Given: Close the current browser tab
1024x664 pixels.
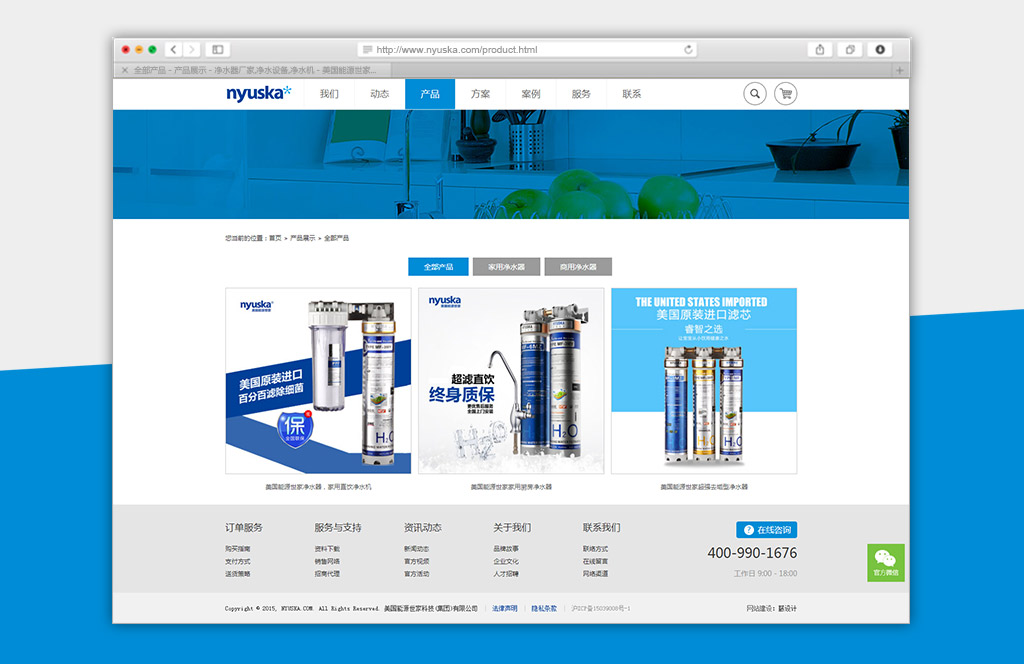Looking at the screenshot, I should [x=125, y=70].
